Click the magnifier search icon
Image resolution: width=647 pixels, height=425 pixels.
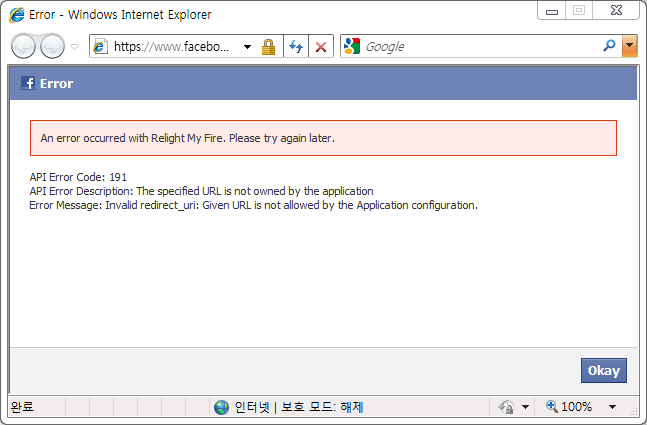[609, 46]
